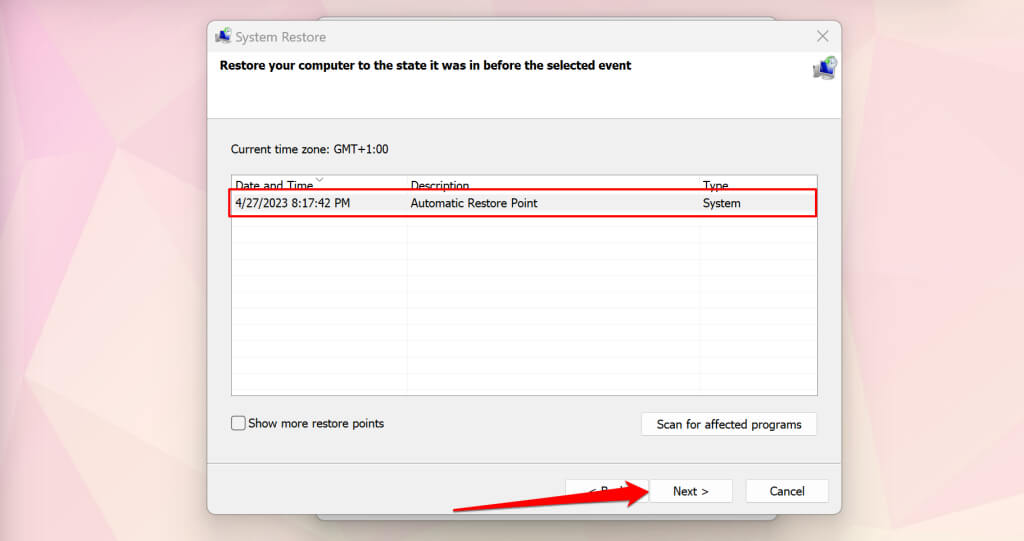Sort by the Description column header
The width and height of the screenshot is (1024, 541).
[553, 184]
